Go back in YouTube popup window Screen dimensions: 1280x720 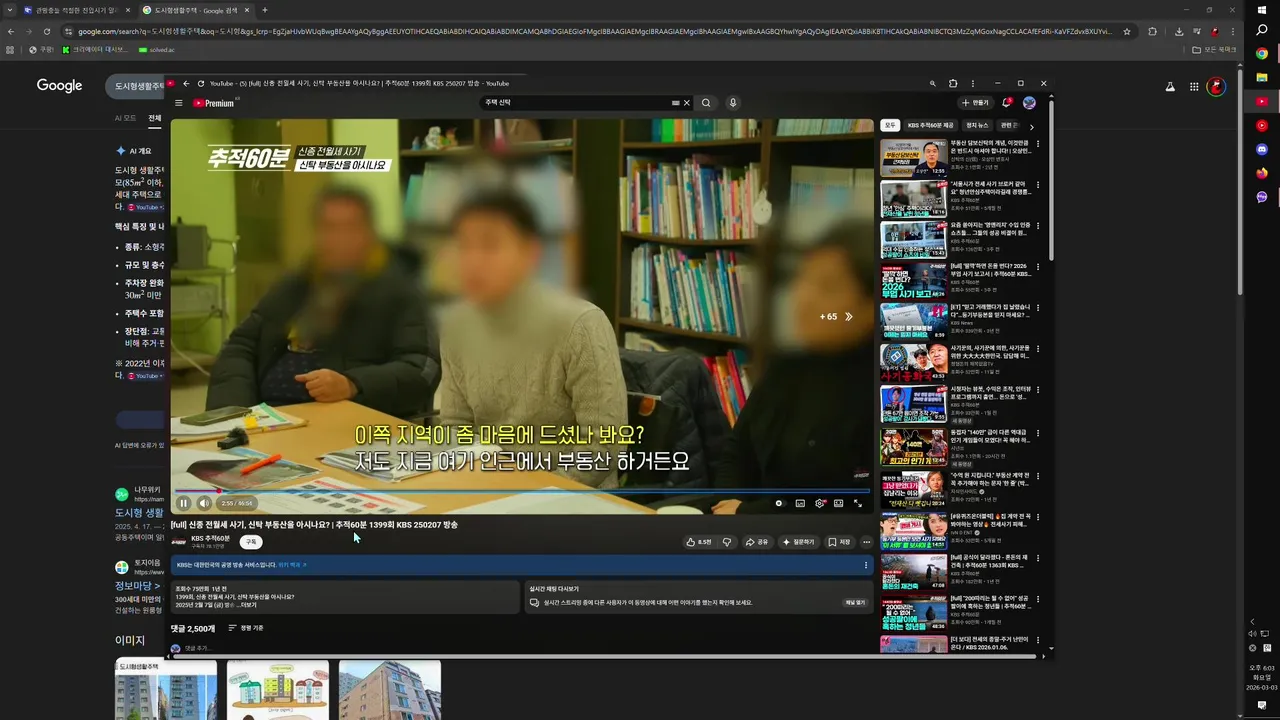(x=186, y=84)
